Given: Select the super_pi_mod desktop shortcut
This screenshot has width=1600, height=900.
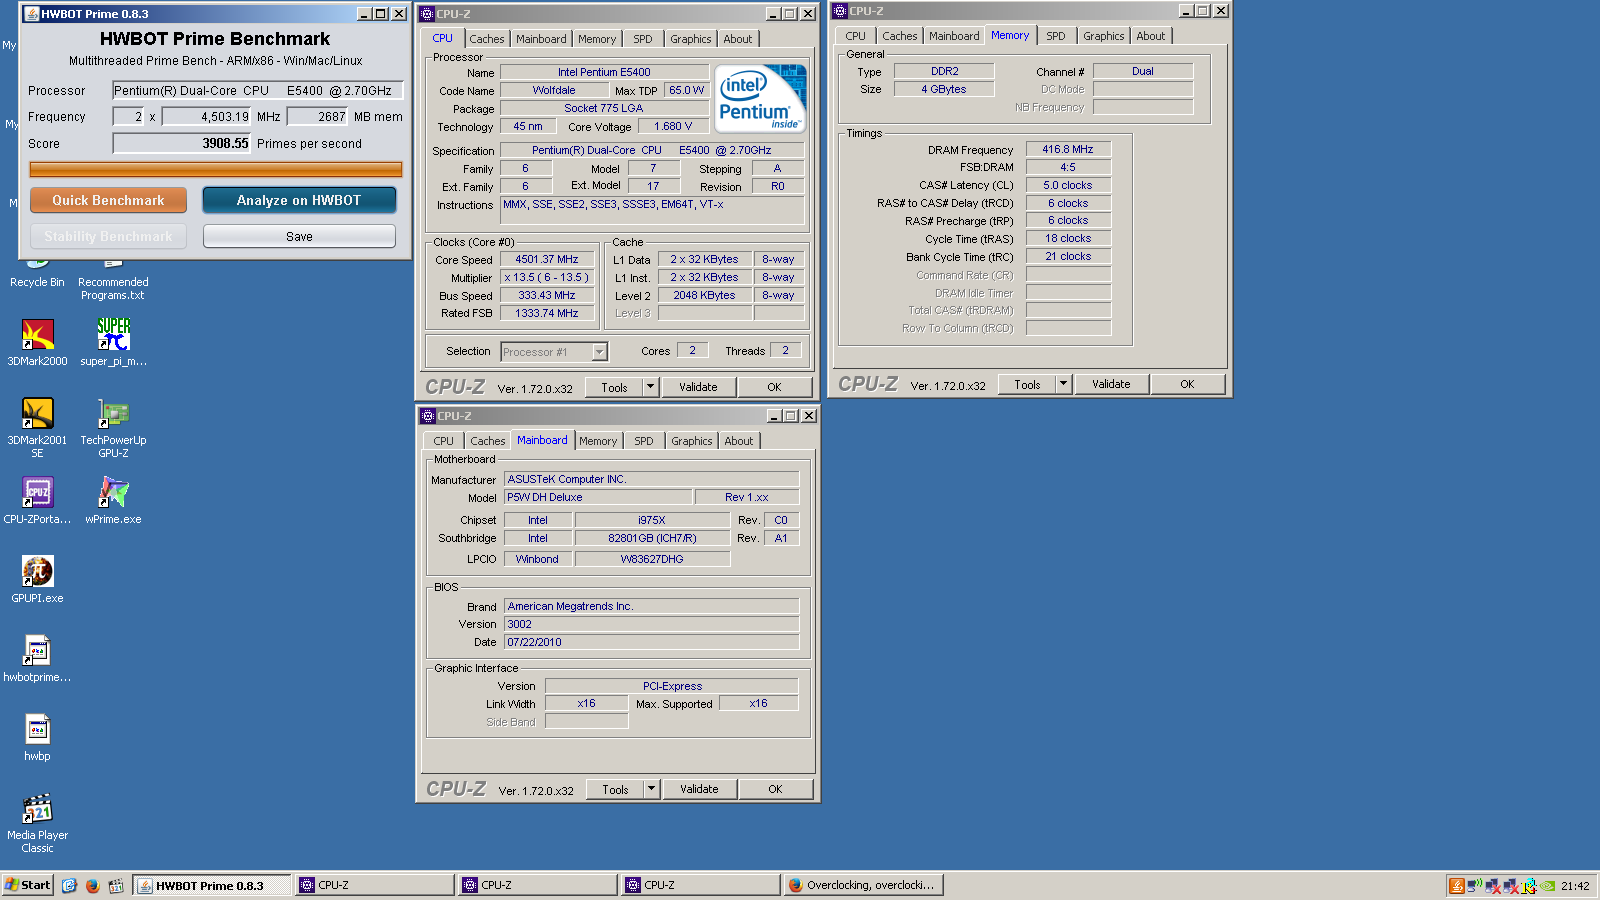Looking at the screenshot, I should point(113,342).
